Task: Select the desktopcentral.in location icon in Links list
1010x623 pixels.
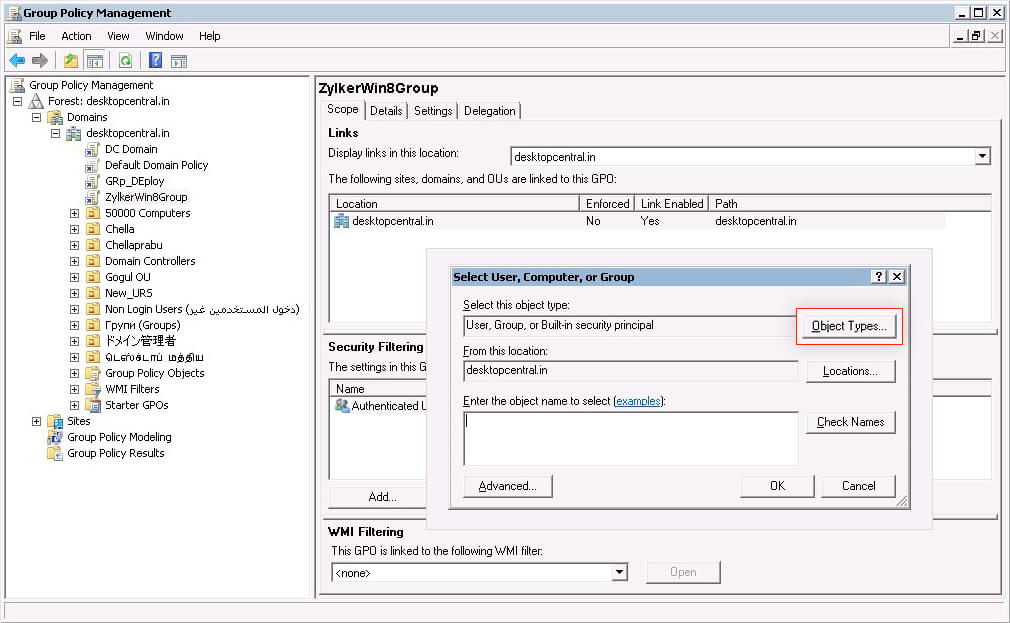Action: (x=340, y=220)
